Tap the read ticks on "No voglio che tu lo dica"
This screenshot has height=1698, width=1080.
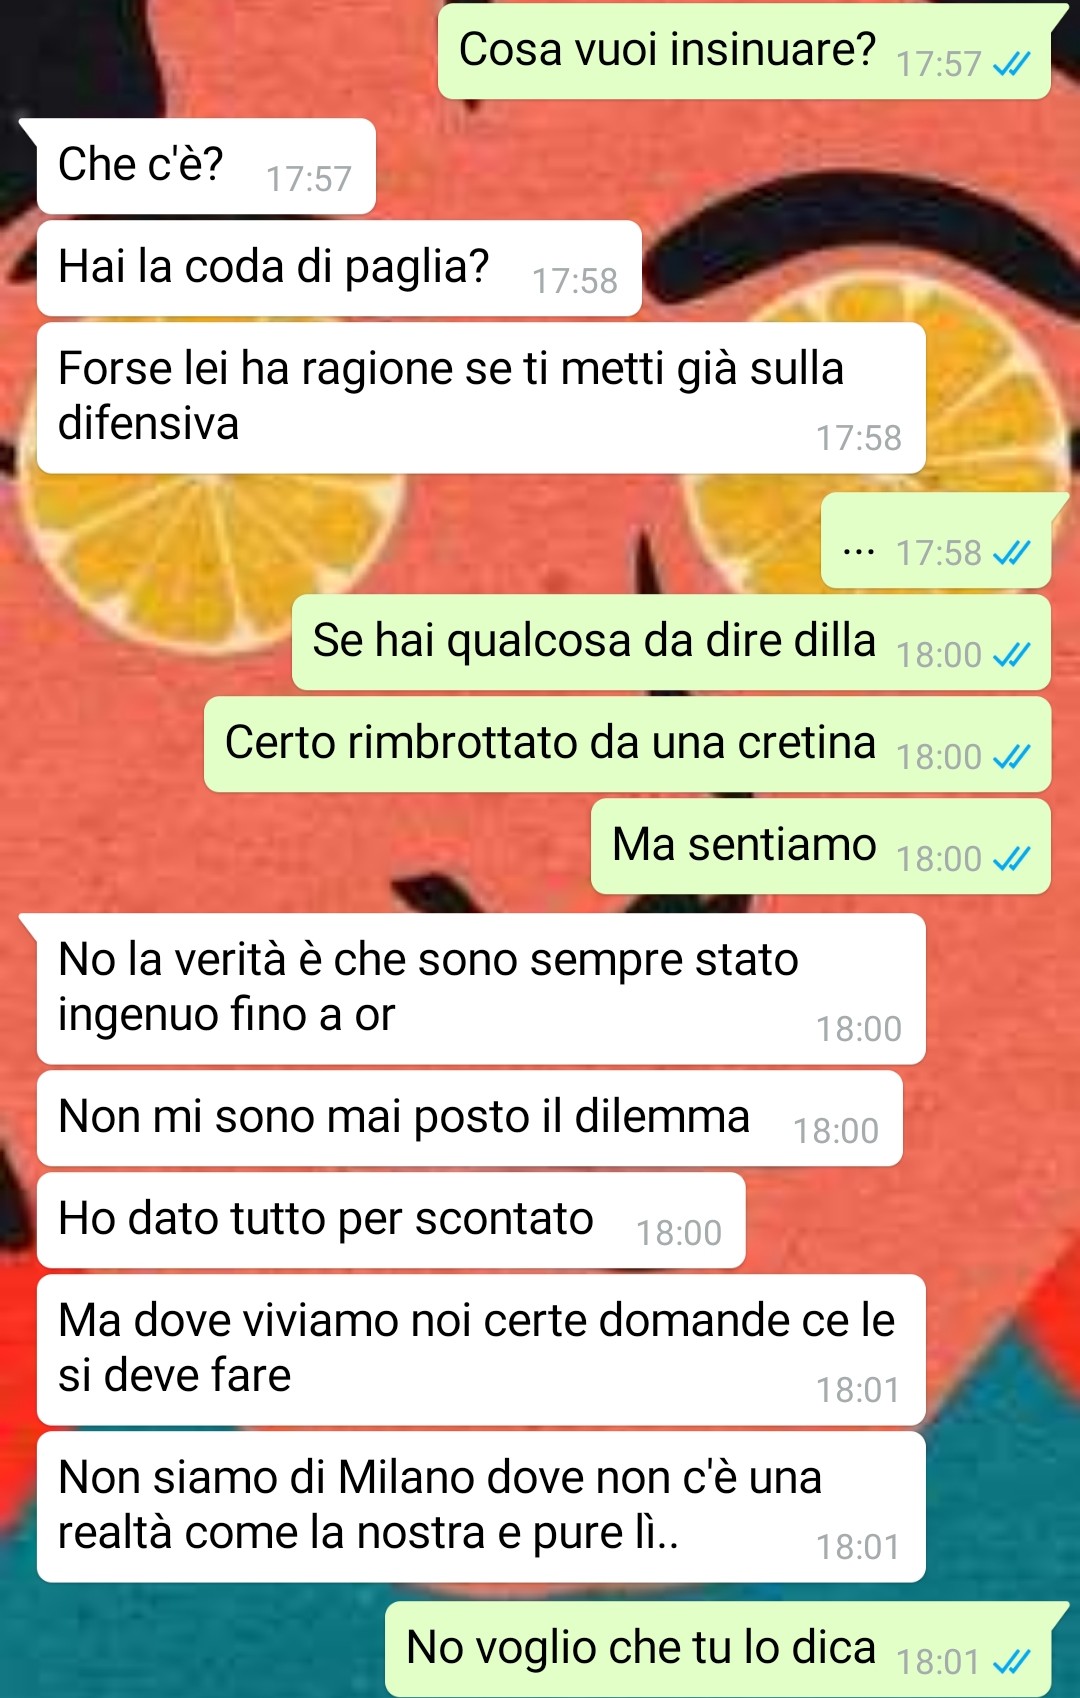click(1011, 1662)
